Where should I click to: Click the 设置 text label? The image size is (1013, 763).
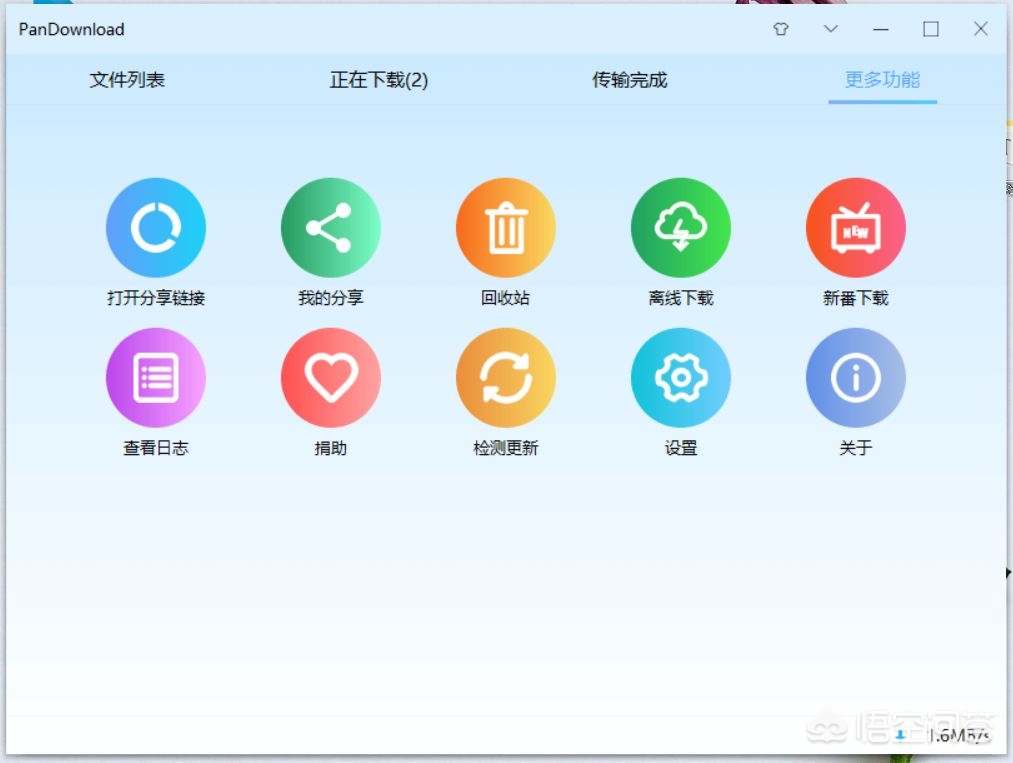681,448
